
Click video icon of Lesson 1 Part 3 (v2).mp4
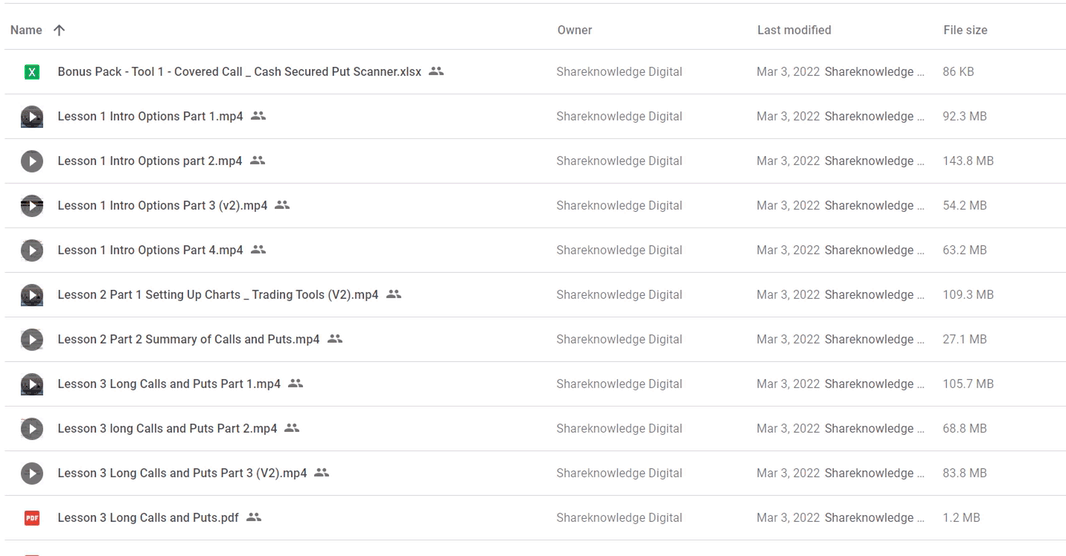31,206
